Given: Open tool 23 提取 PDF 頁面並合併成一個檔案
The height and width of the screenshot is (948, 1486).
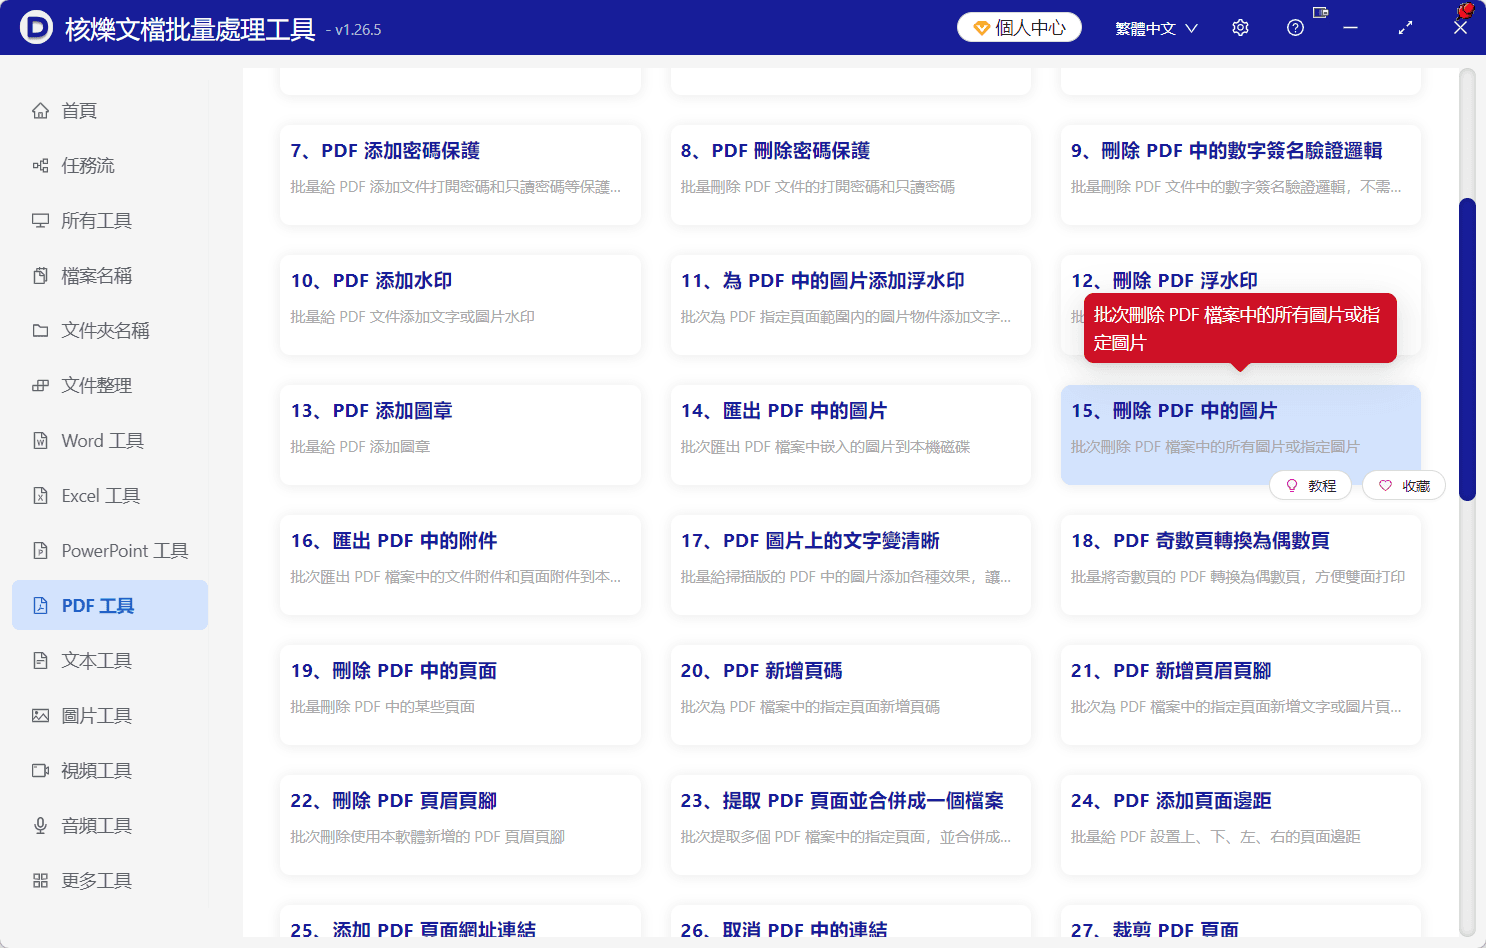Looking at the screenshot, I should pyautogui.click(x=850, y=825).
